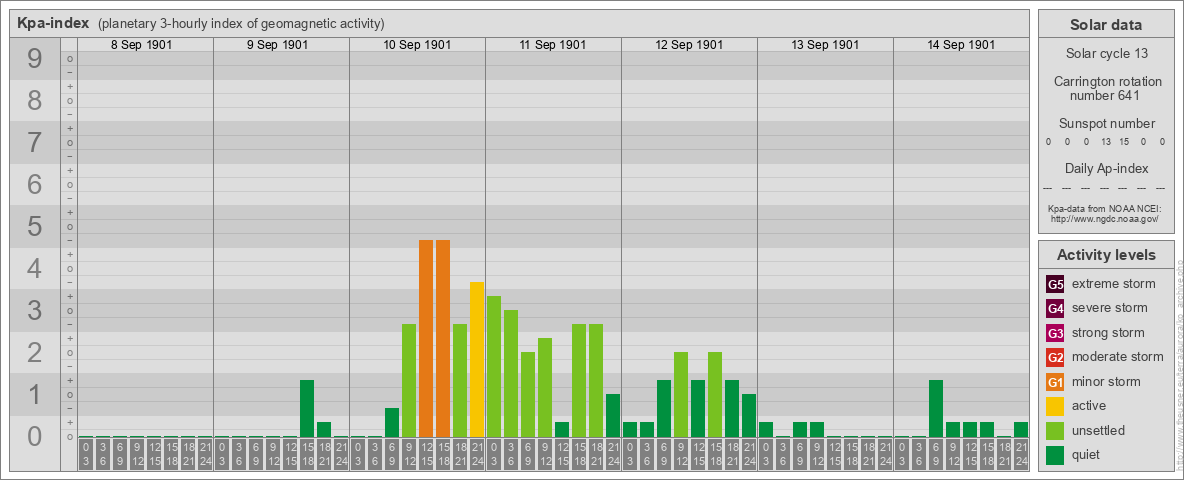Image resolution: width=1184 pixels, height=480 pixels.
Task: Click the G4 severe storm badge
Action: click(1055, 308)
